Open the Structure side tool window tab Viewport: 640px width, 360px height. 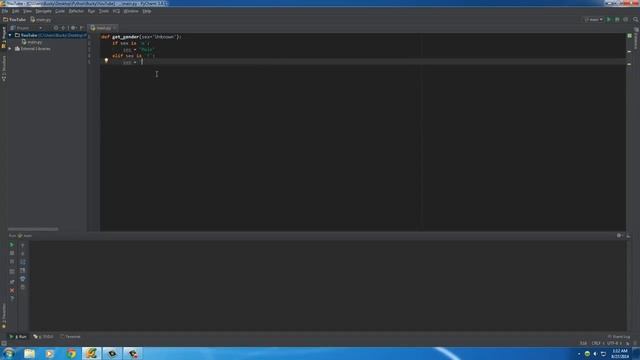pyautogui.click(x=4, y=69)
